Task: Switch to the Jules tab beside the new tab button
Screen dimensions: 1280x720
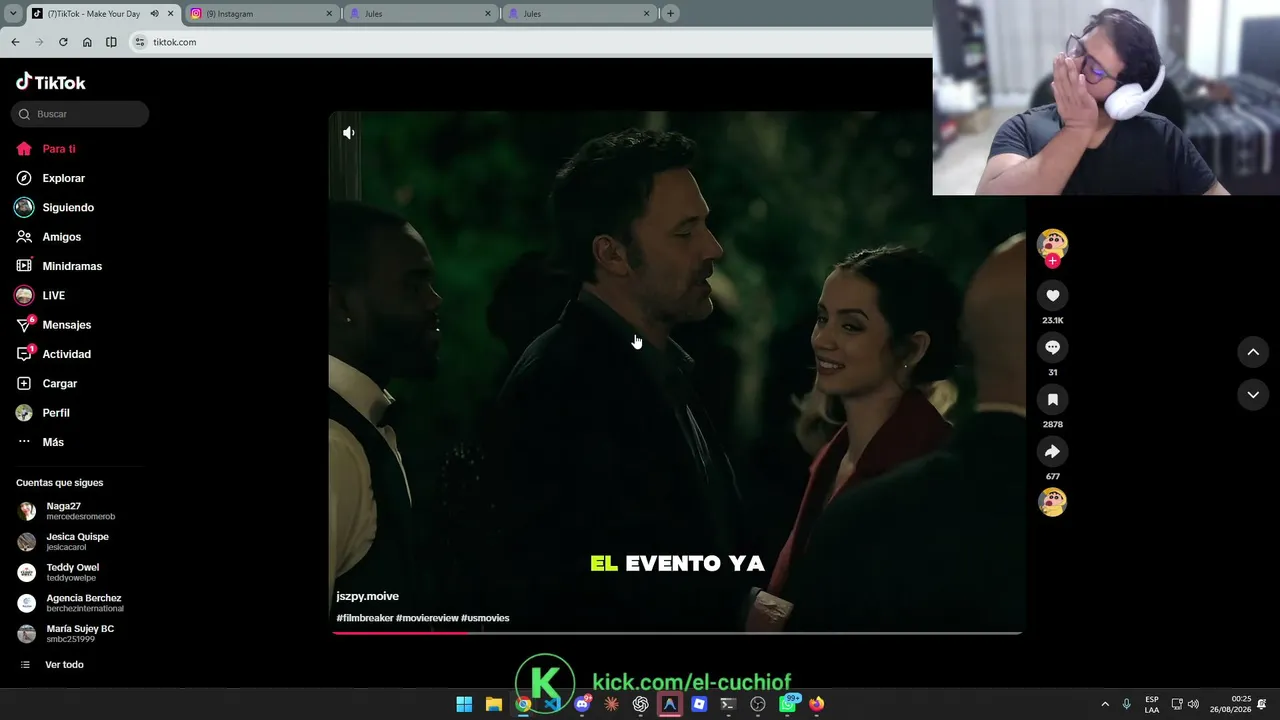Action: tap(578, 14)
